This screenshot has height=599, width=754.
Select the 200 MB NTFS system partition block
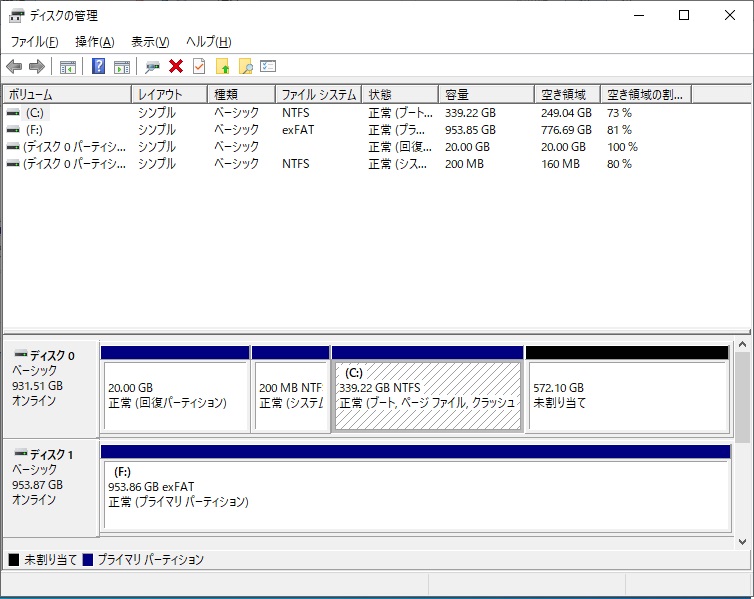tap(291, 389)
